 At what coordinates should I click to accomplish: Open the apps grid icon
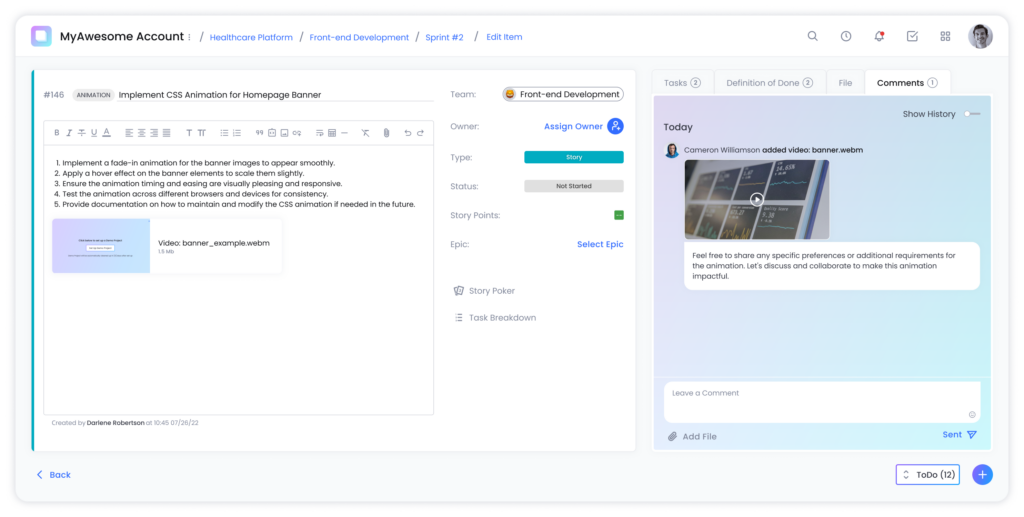[x=945, y=36]
